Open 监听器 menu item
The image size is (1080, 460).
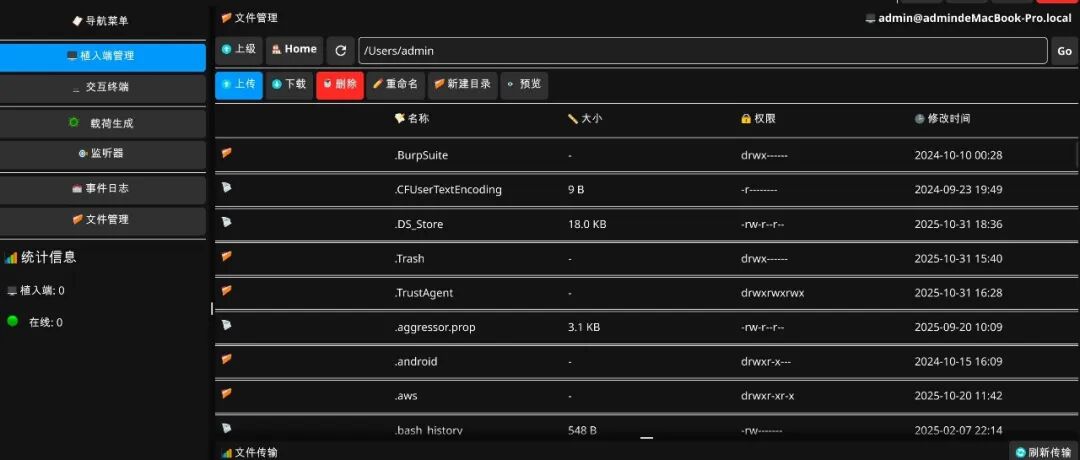[x=103, y=154]
